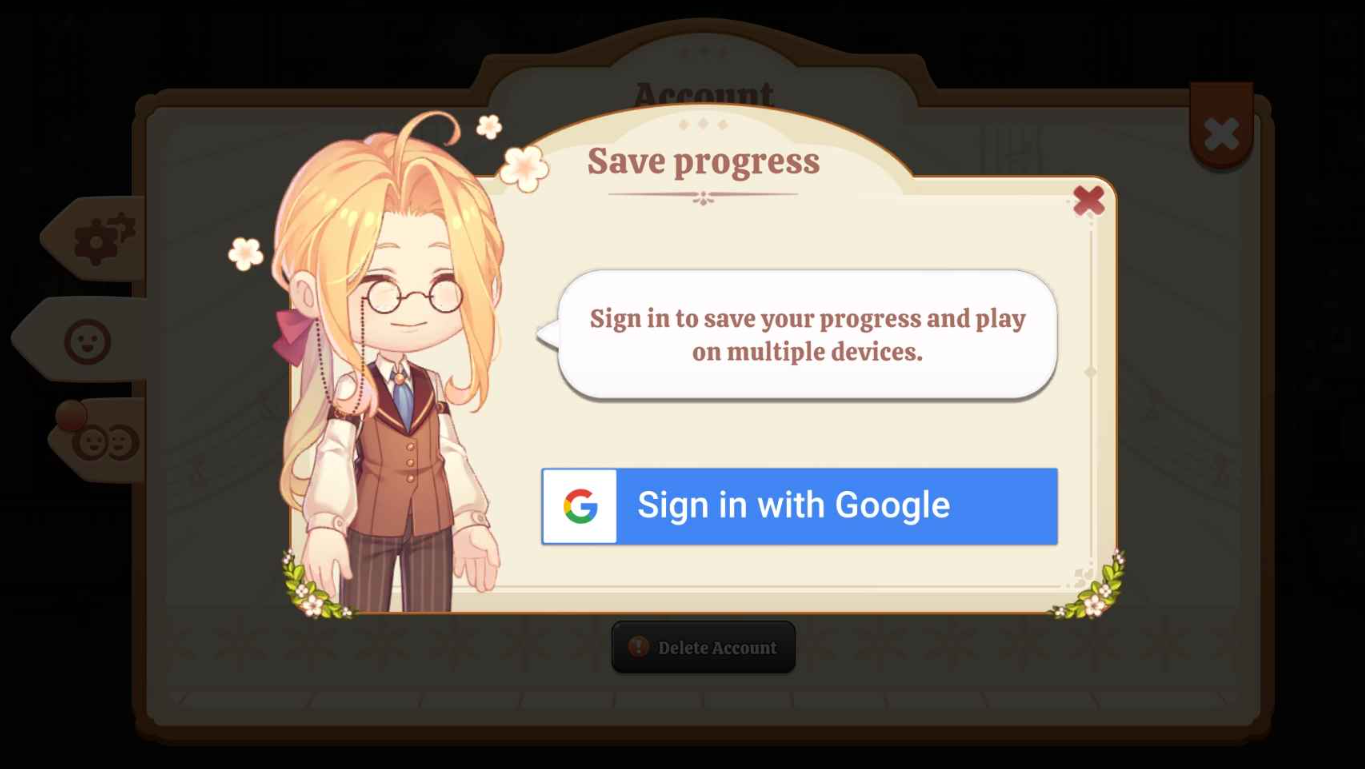Click the Account header title
Image resolution: width=1365 pixels, height=769 pixels.
click(x=703, y=95)
